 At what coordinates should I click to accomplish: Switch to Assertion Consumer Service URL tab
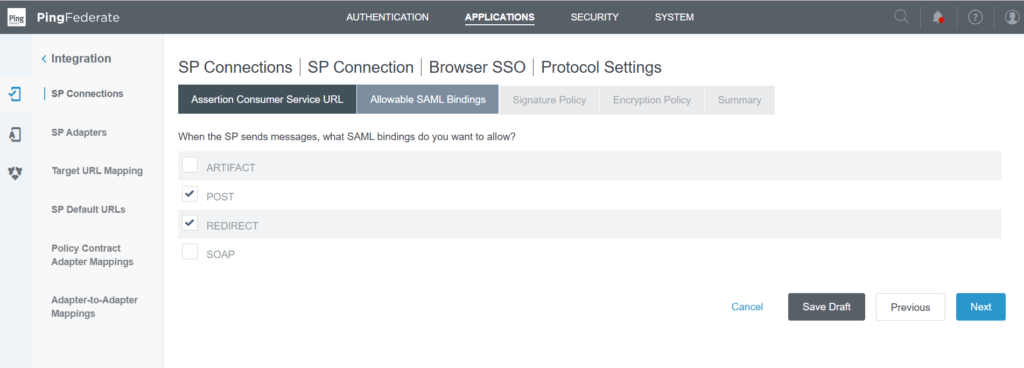tap(267, 100)
